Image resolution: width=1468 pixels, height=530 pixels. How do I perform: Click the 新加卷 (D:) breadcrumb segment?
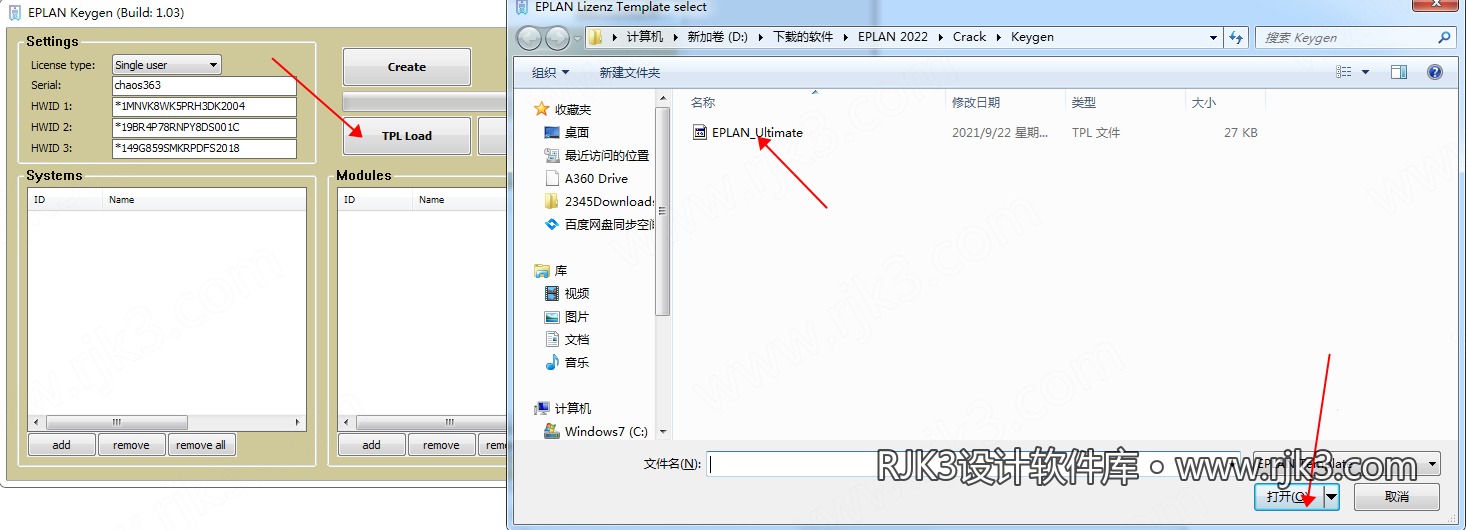[717, 37]
